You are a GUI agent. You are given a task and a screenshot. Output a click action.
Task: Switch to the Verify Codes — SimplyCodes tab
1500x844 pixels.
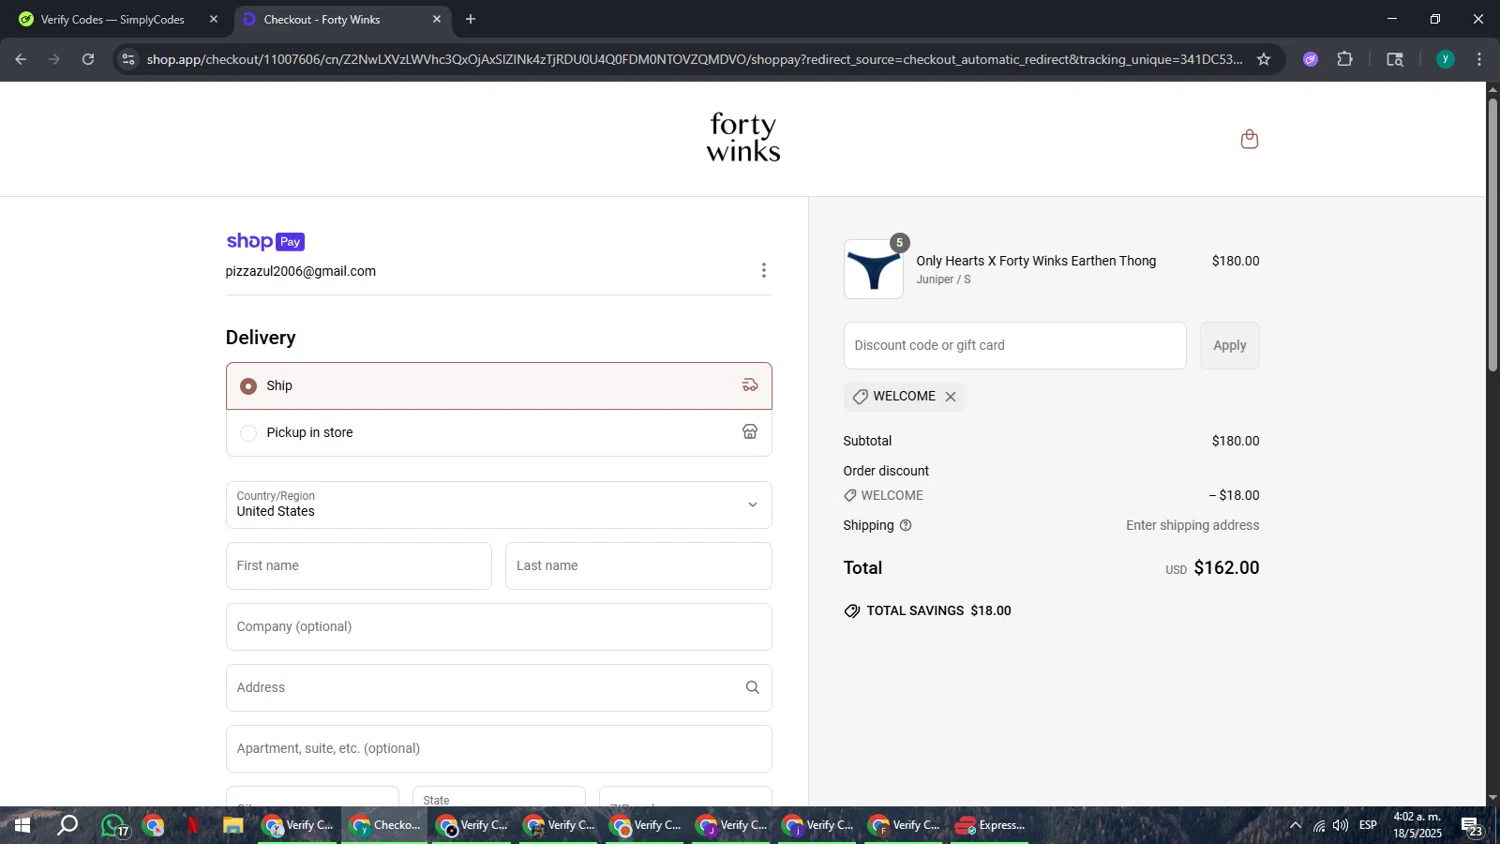tap(116, 19)
